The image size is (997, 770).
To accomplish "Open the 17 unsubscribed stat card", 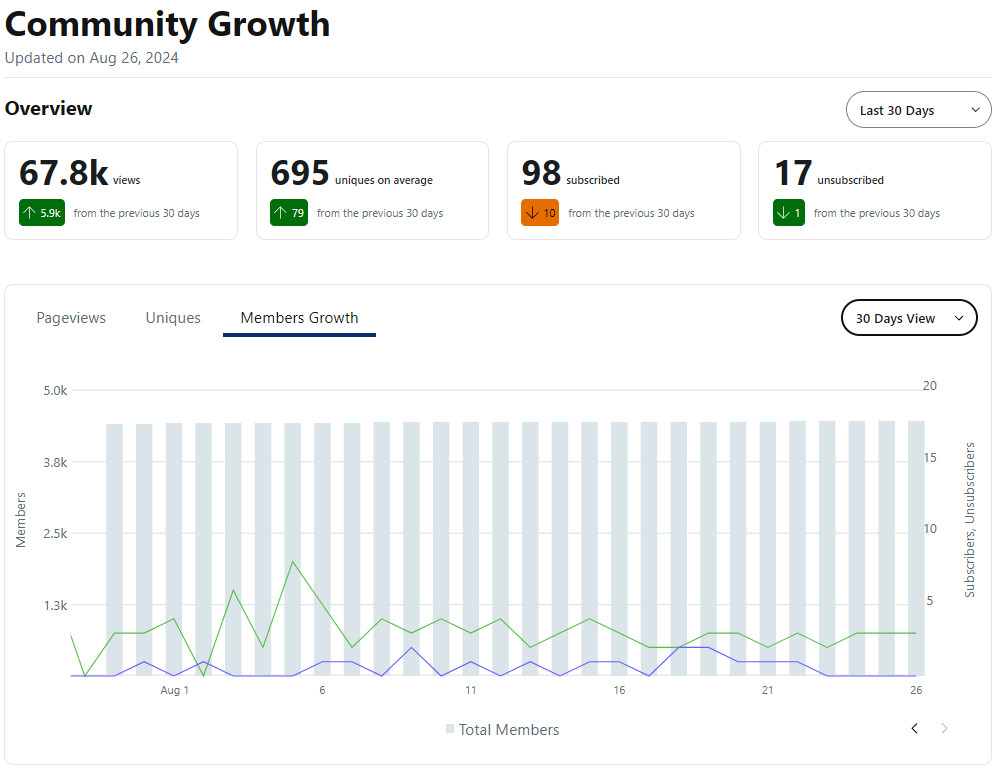I will coord(874,190).
